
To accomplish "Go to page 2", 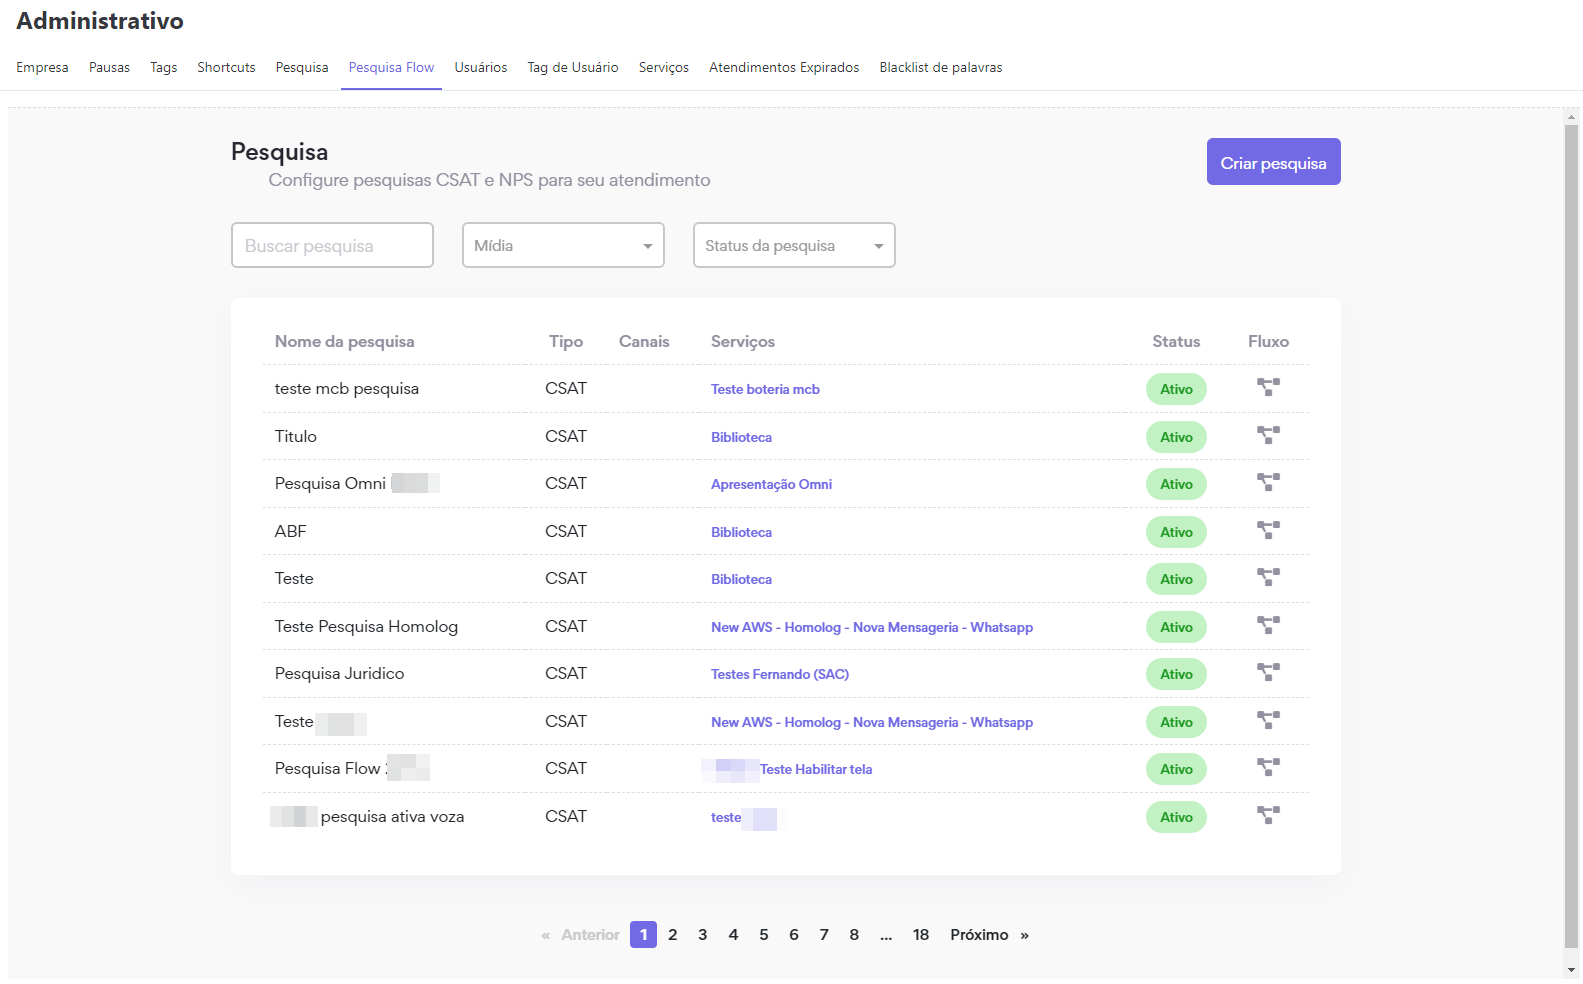I will (x=673, y=934).
